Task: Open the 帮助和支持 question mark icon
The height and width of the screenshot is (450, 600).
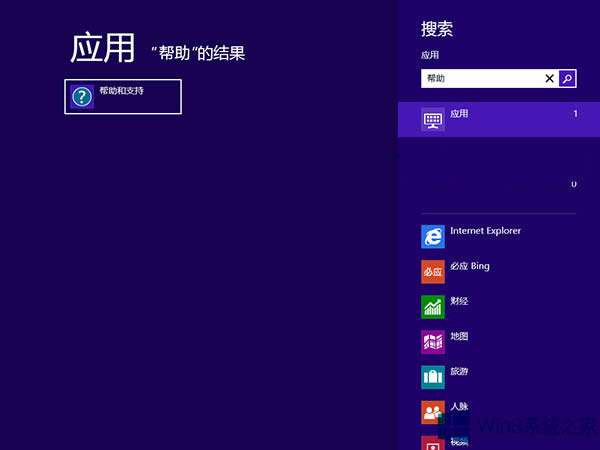Action: click(82, 96)
